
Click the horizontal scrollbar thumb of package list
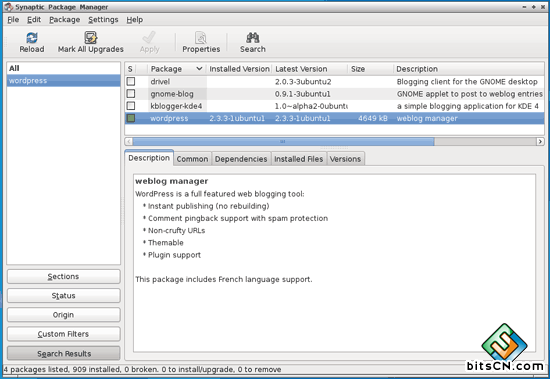click(x=283, y=141)
